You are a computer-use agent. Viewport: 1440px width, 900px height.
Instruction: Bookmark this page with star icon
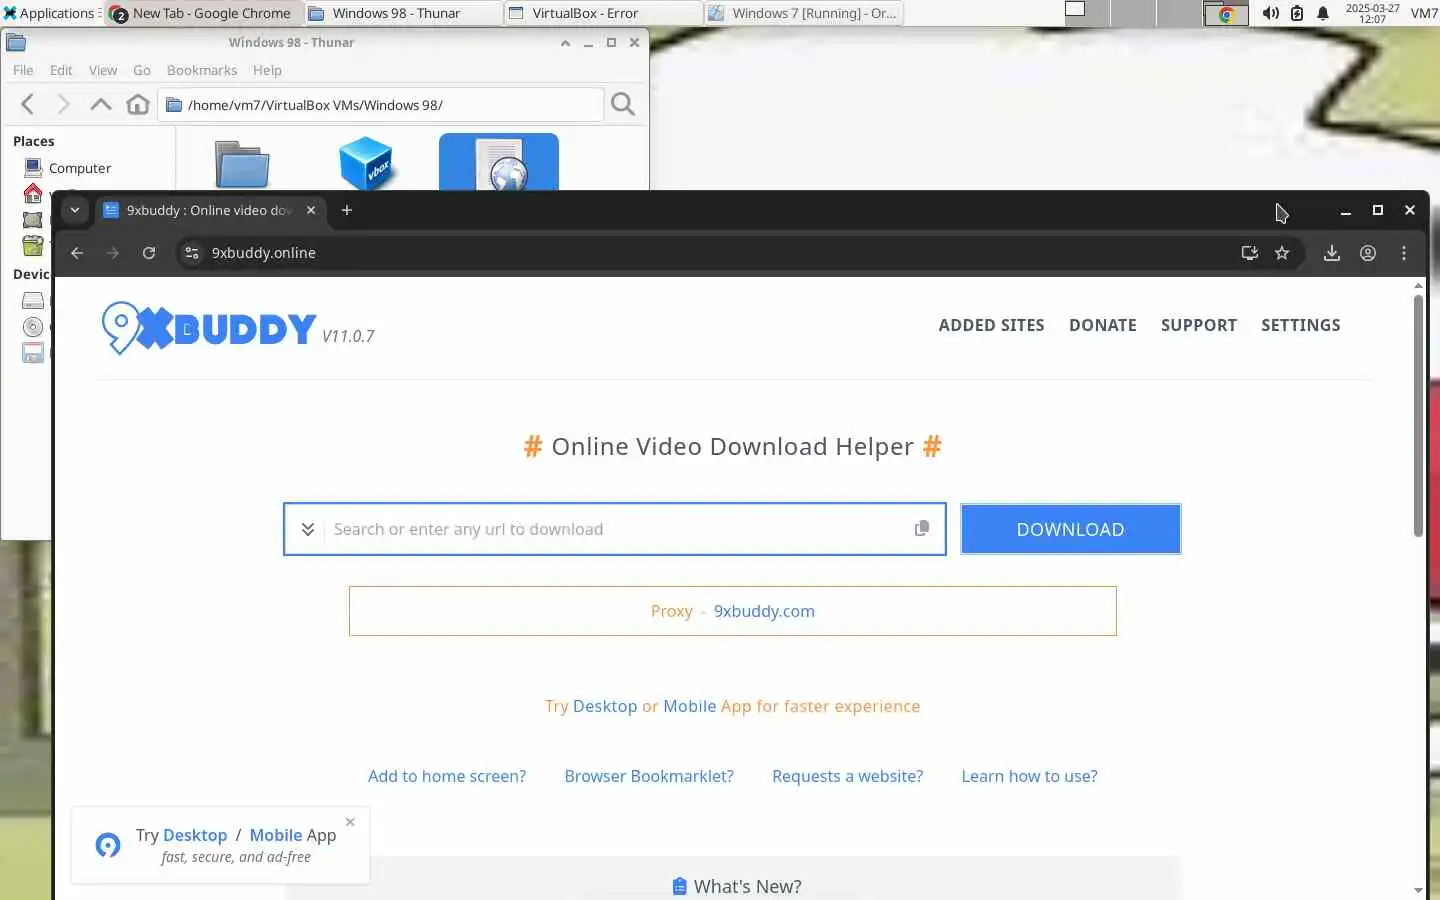[1282, 253]
